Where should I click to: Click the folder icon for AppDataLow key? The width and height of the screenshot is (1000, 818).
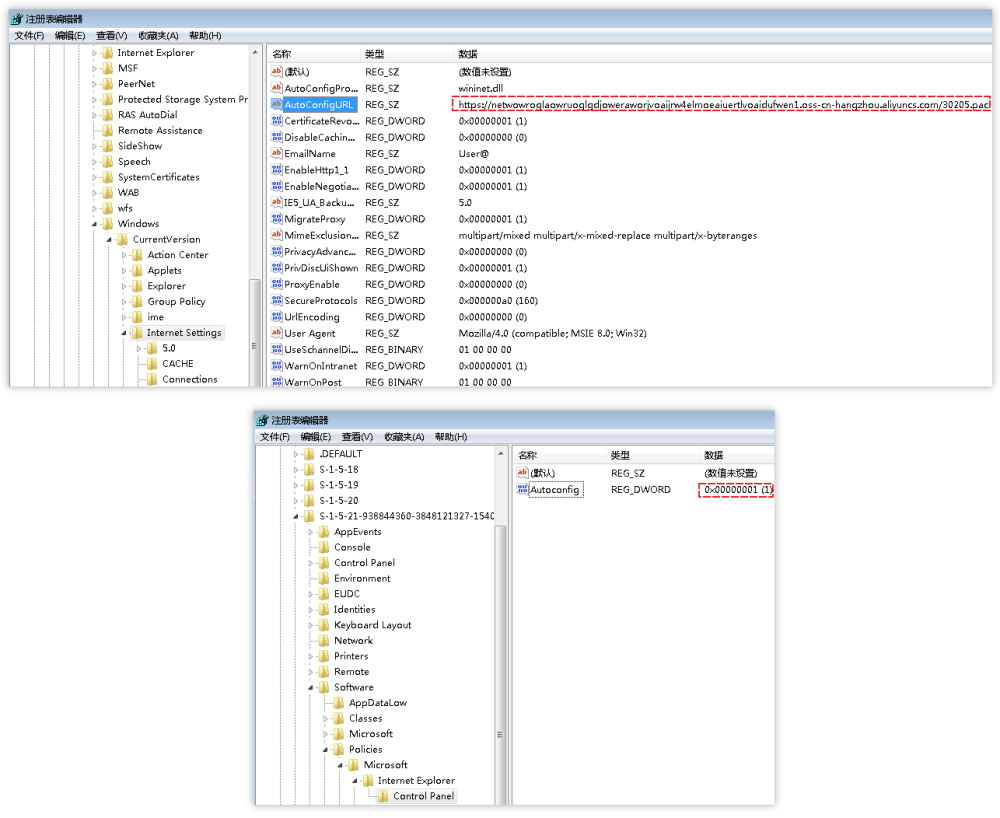[338, 703]
